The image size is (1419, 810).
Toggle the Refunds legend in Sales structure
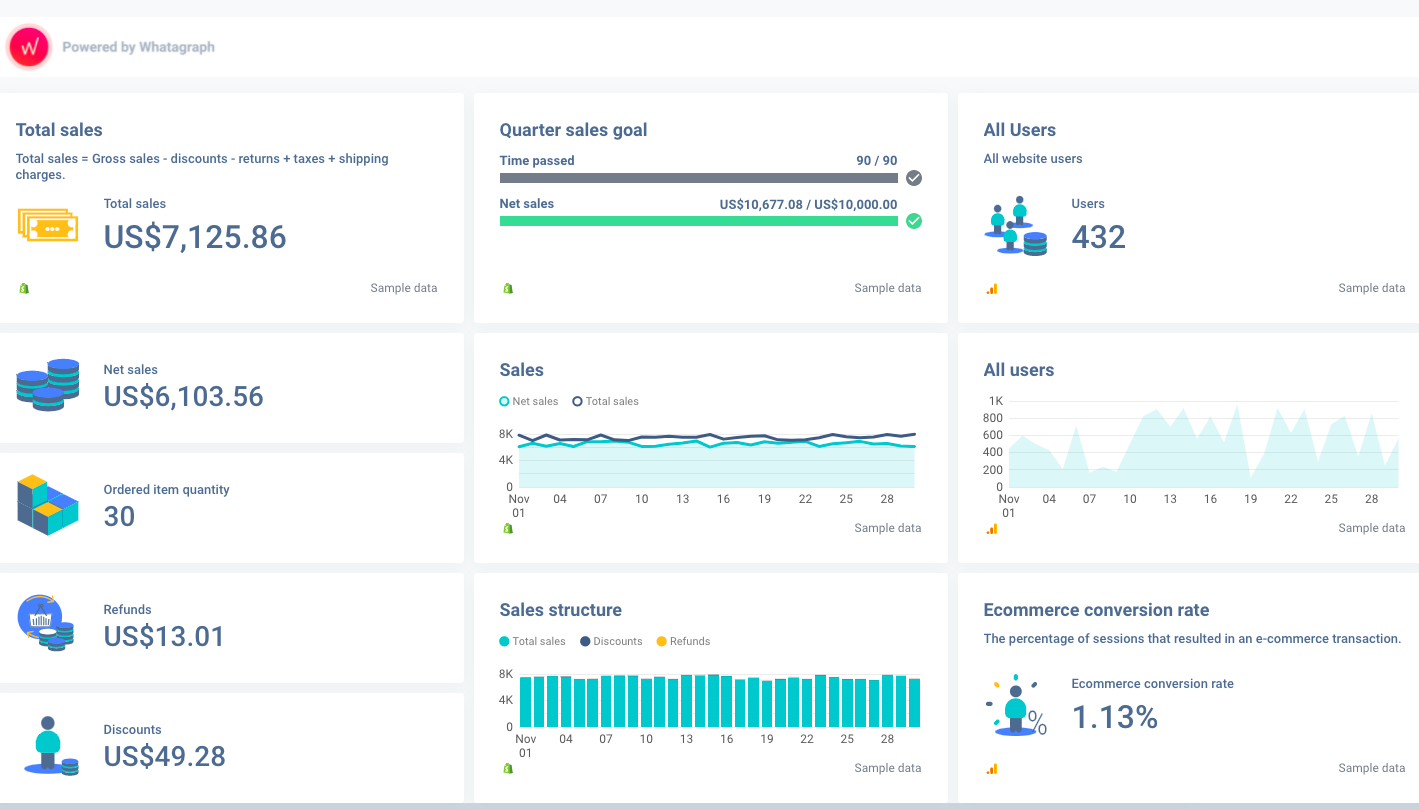683,641
